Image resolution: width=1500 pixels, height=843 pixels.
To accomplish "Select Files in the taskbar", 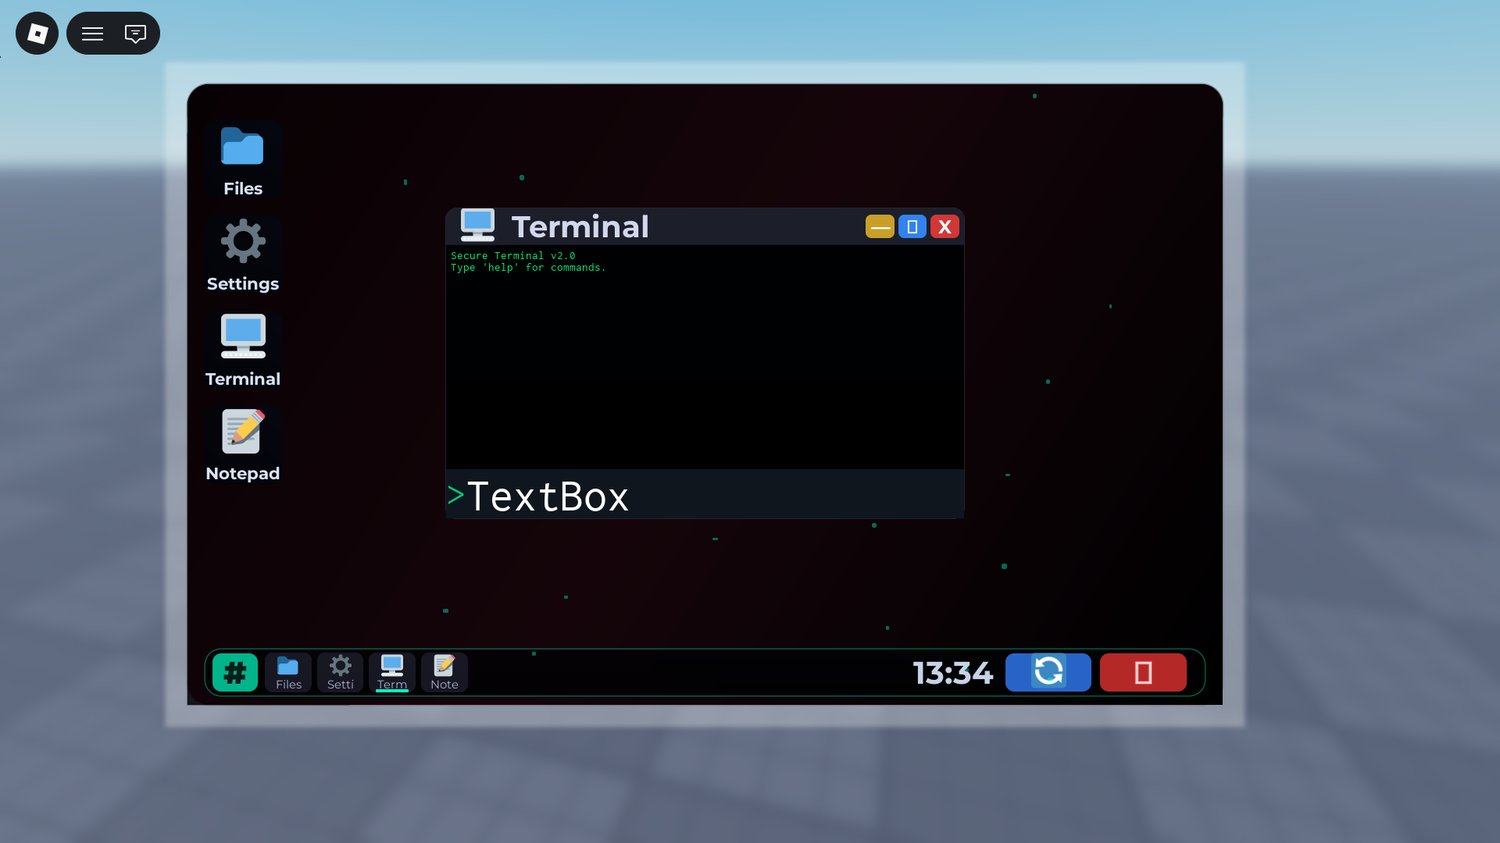I will (288, 673).
